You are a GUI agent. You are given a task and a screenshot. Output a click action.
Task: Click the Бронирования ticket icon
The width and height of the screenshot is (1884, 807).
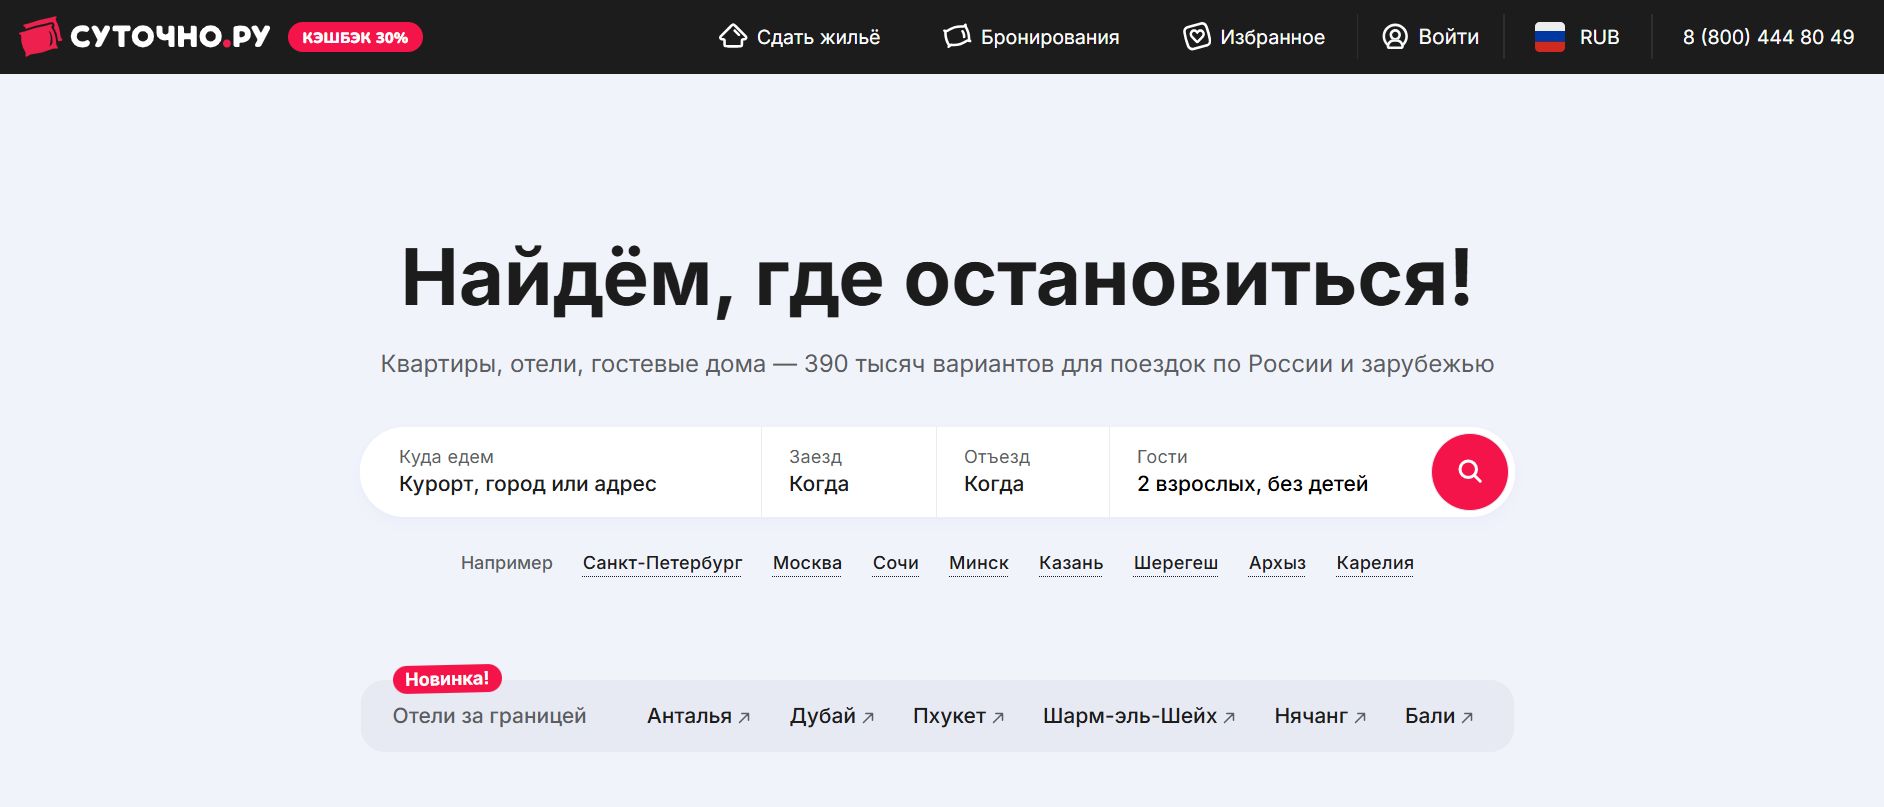957,37
